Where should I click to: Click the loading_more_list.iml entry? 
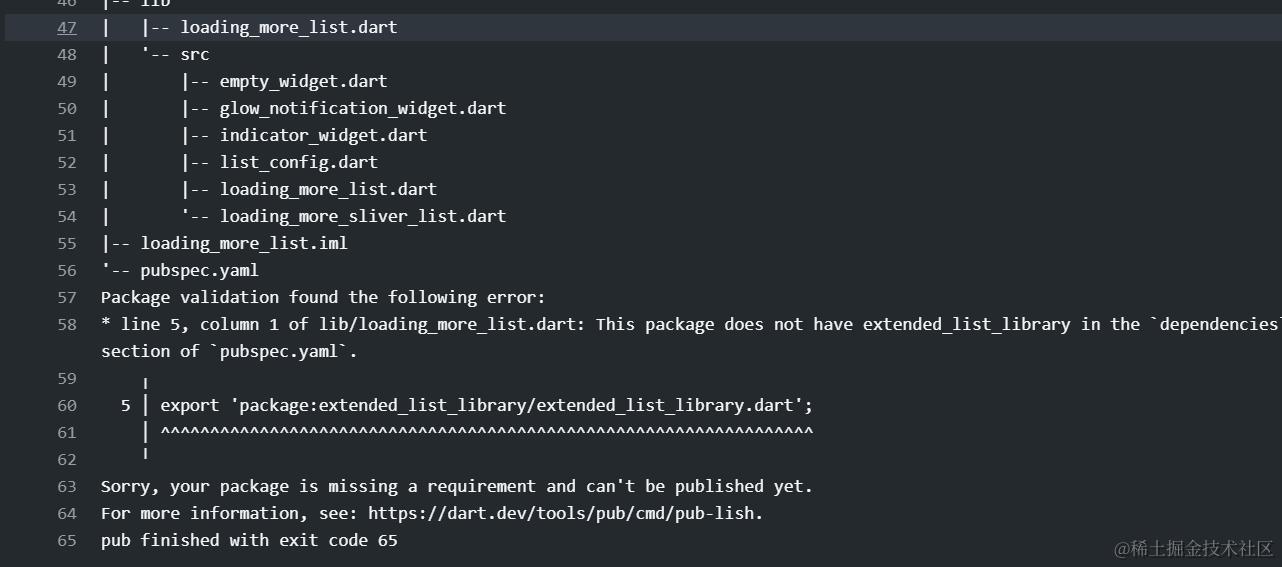pyautogui.click(x=243, y=243)
